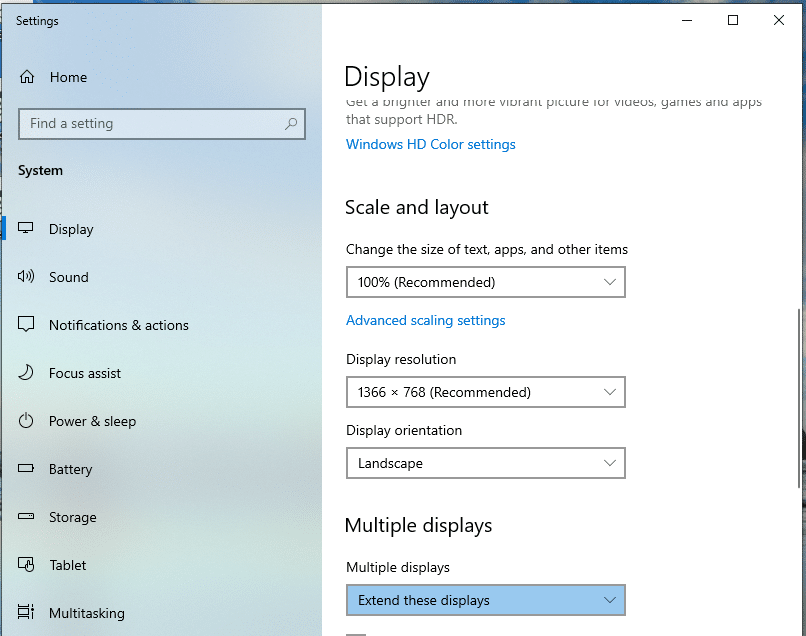Viewport: 806px width, 636px height.
Task: Expand the 100% (Recommended) scaling dropdown
Action: tap(485, 282)
